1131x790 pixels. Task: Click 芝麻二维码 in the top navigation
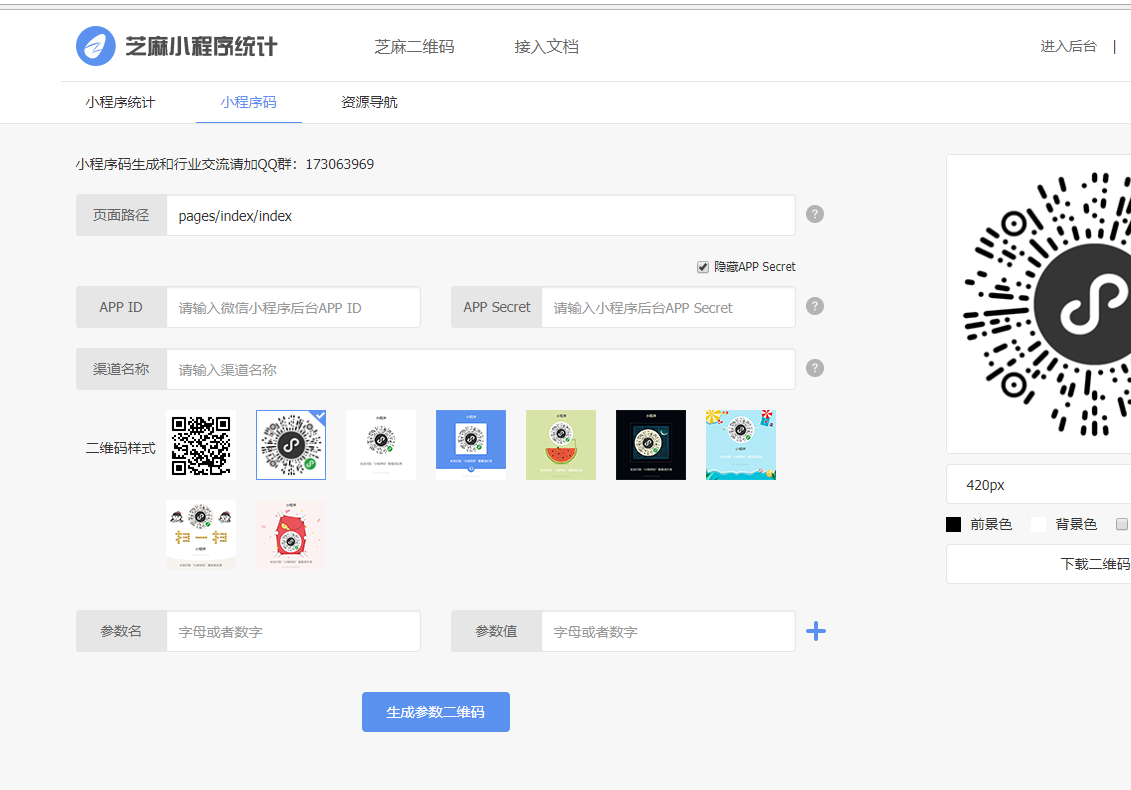click(414, 45)
